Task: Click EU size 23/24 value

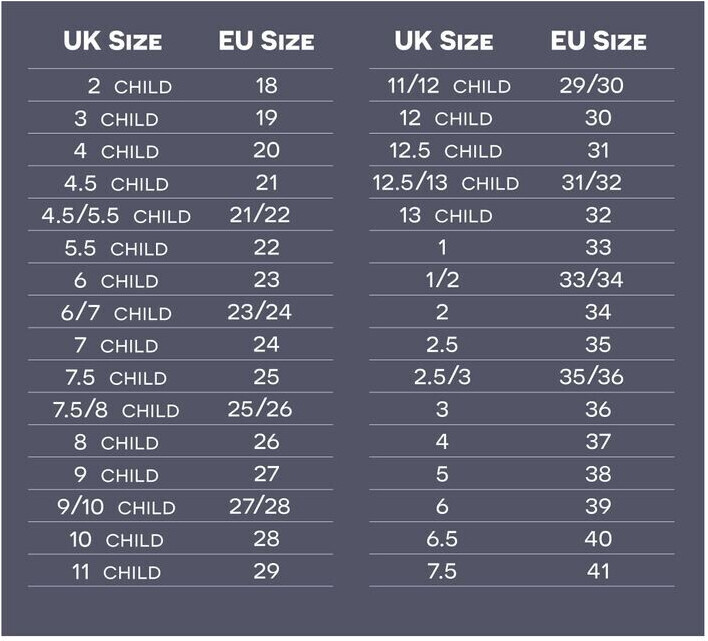Action: [x=259, y=313]
